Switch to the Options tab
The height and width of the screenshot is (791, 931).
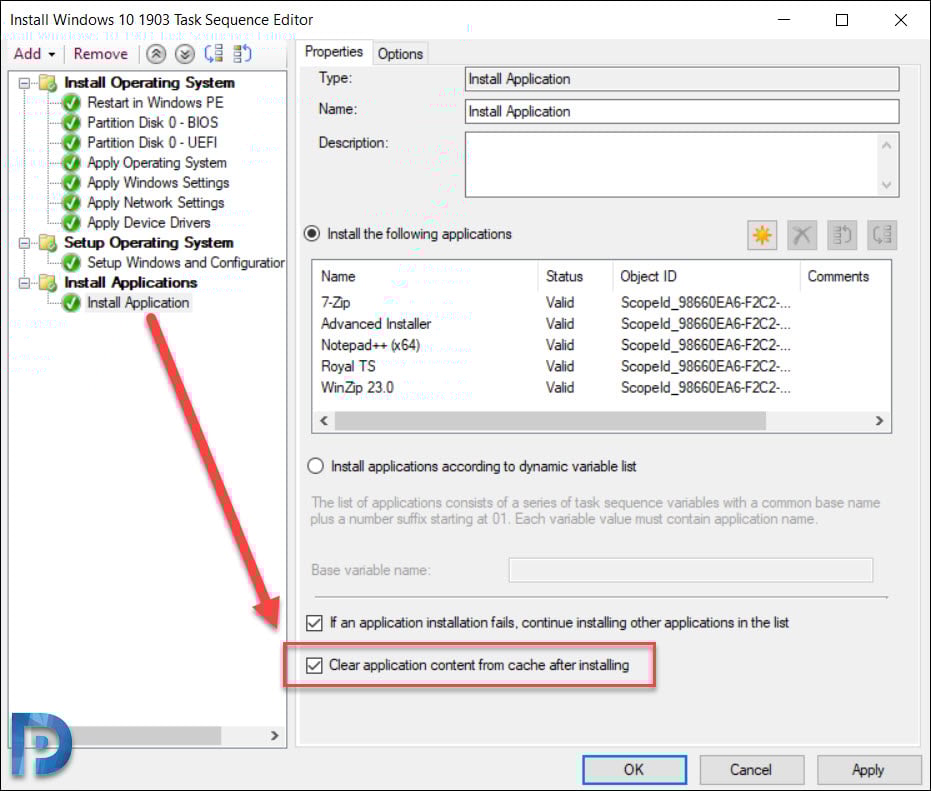tap(400, 54)
